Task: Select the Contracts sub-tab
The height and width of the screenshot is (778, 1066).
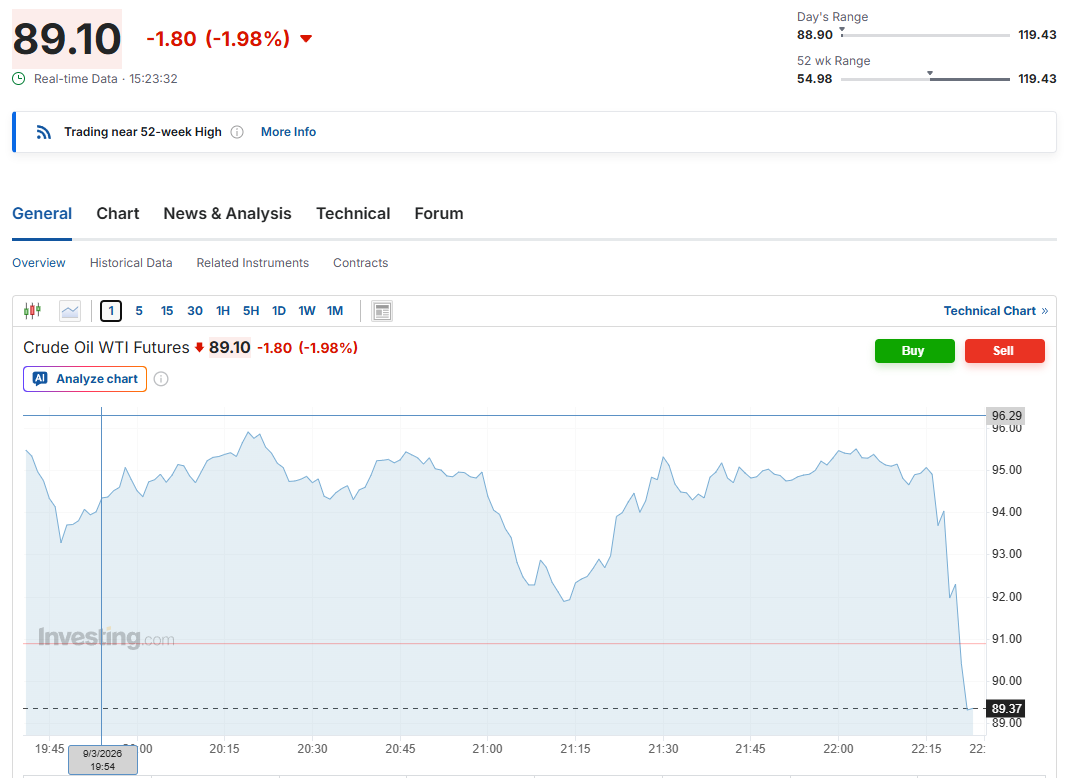Action: click(x=360, y=263)
